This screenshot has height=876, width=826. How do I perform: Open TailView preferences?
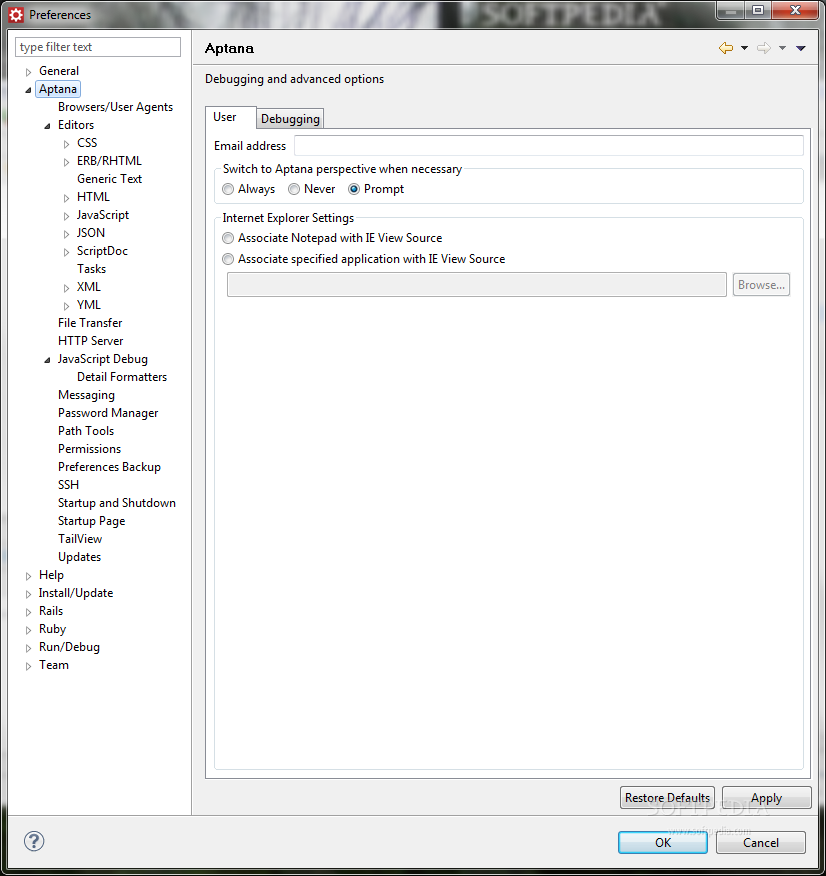80,539
